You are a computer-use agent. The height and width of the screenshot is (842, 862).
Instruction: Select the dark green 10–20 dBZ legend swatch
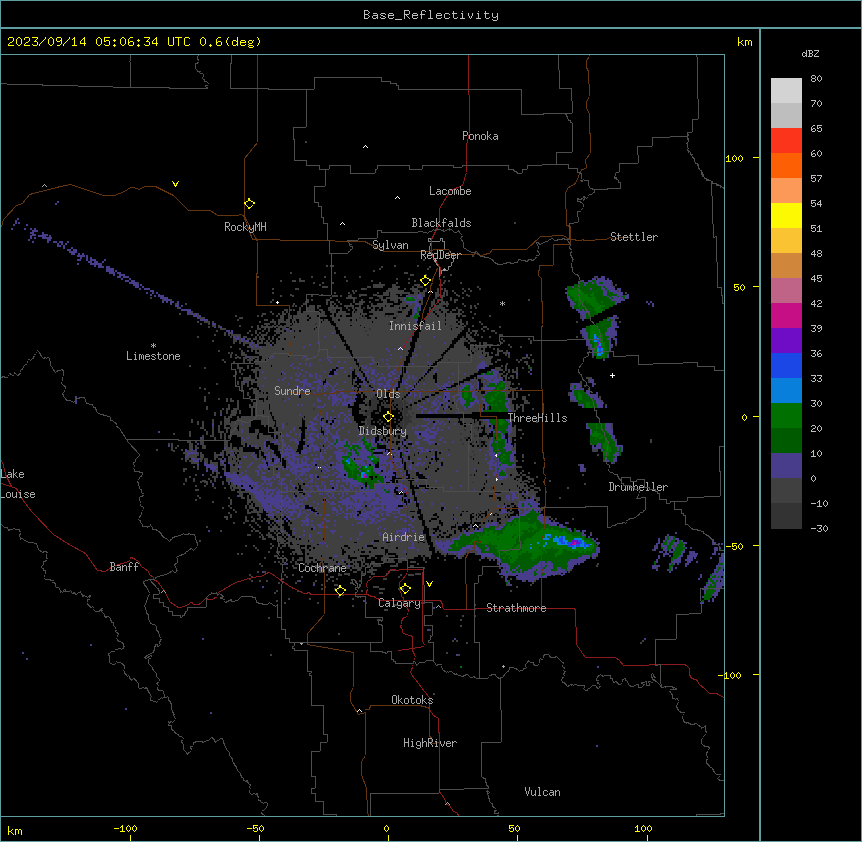(786, 441)
